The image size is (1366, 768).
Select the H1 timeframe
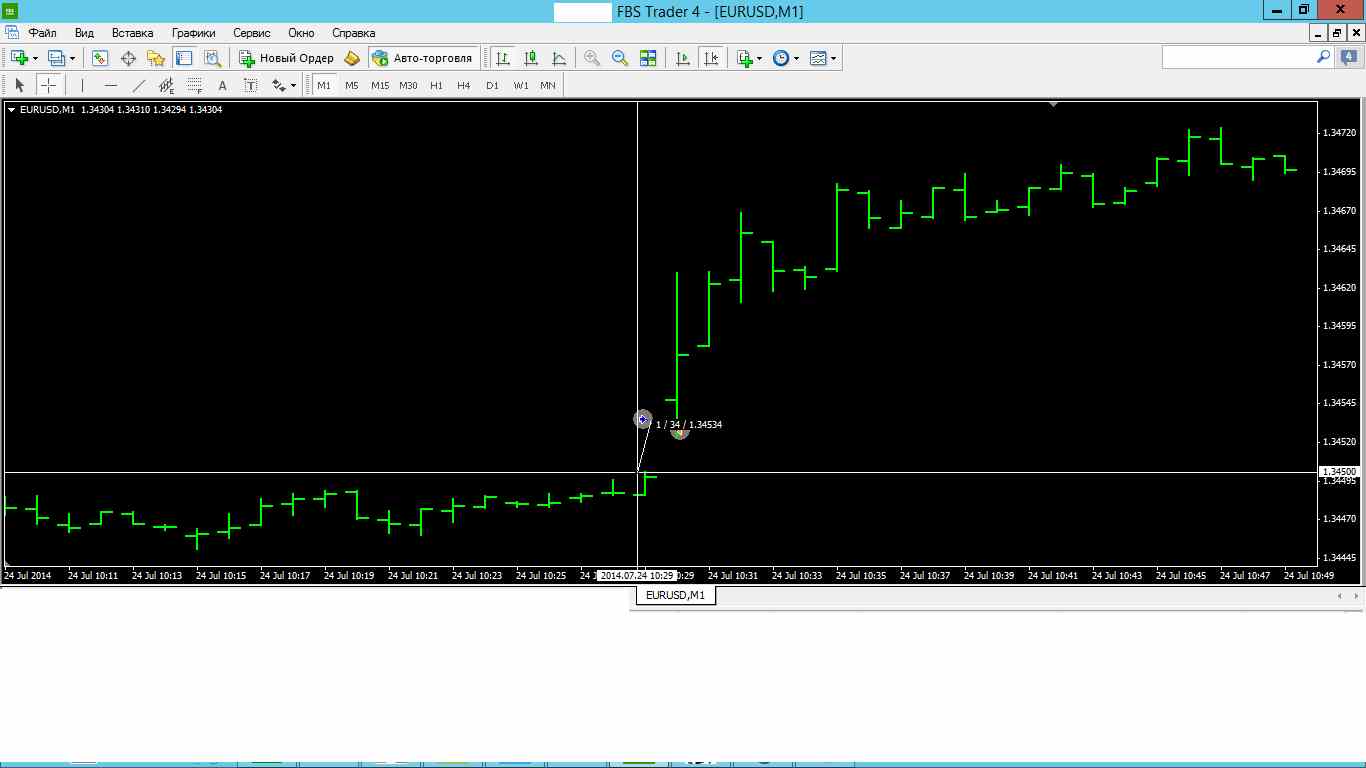click(x=436, y=85)
